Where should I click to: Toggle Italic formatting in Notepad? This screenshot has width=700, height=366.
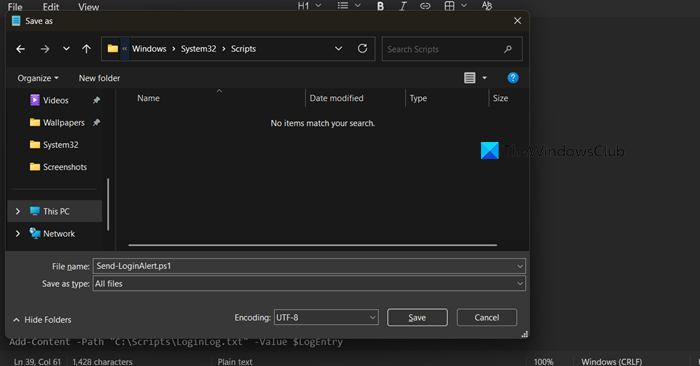pyautogui.click(x=403, y=6)
